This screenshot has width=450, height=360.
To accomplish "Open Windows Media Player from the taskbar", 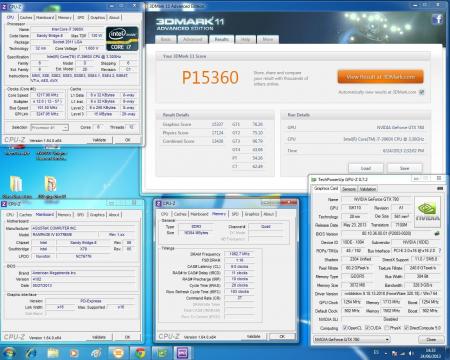I will point(75,353).
